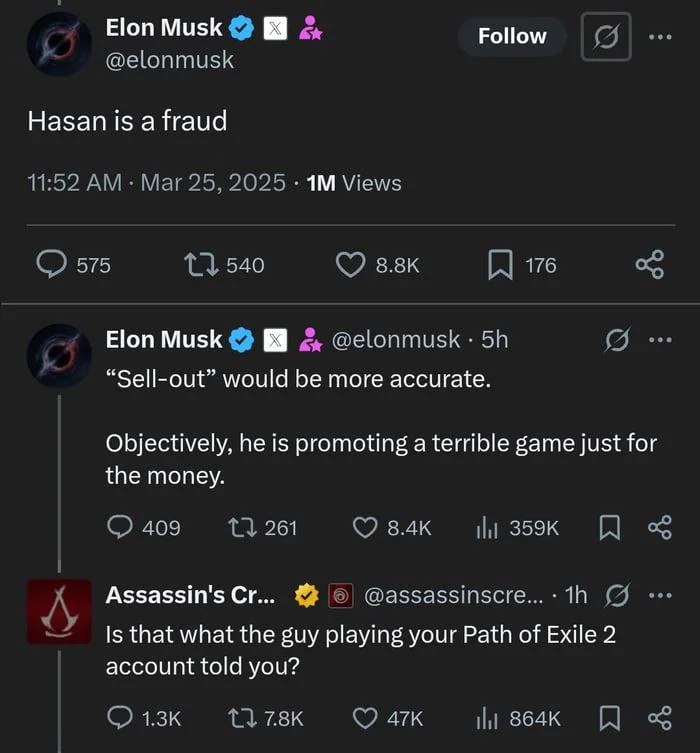Like the Assassin's Creed reply with 47K likes
This screenshot has width=700, height=753.
367,718
